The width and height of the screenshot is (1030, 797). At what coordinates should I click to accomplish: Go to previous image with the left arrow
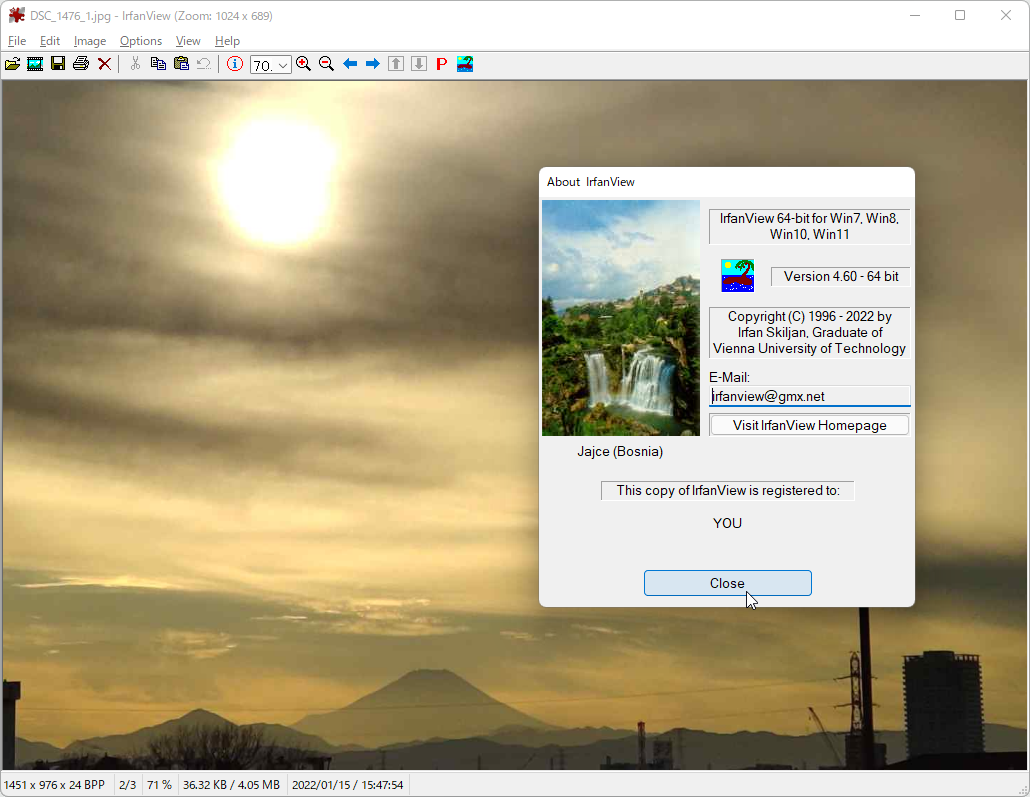click(348, 63)
